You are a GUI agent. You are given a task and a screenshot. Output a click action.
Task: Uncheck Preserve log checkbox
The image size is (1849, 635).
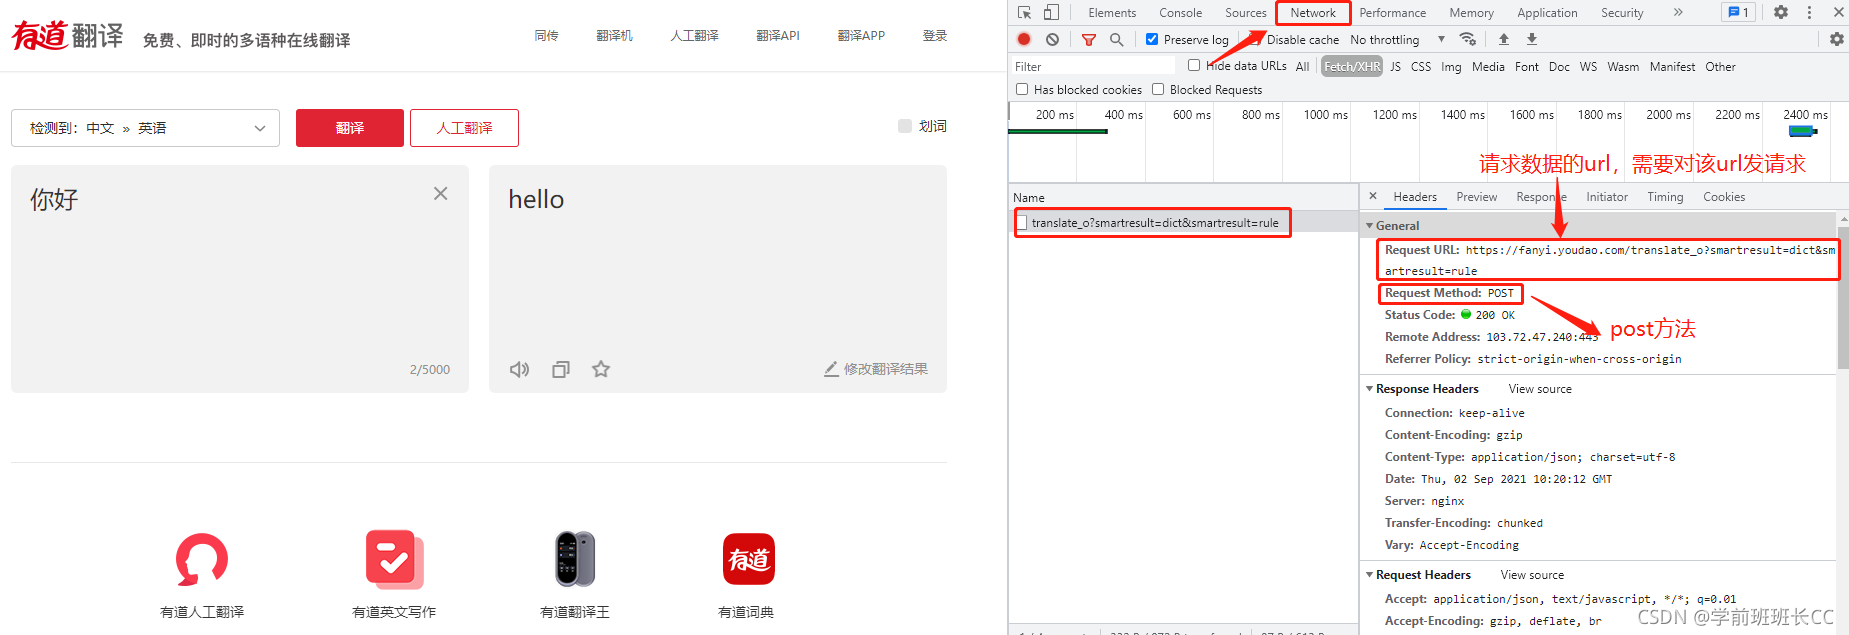coord(1152,39)
